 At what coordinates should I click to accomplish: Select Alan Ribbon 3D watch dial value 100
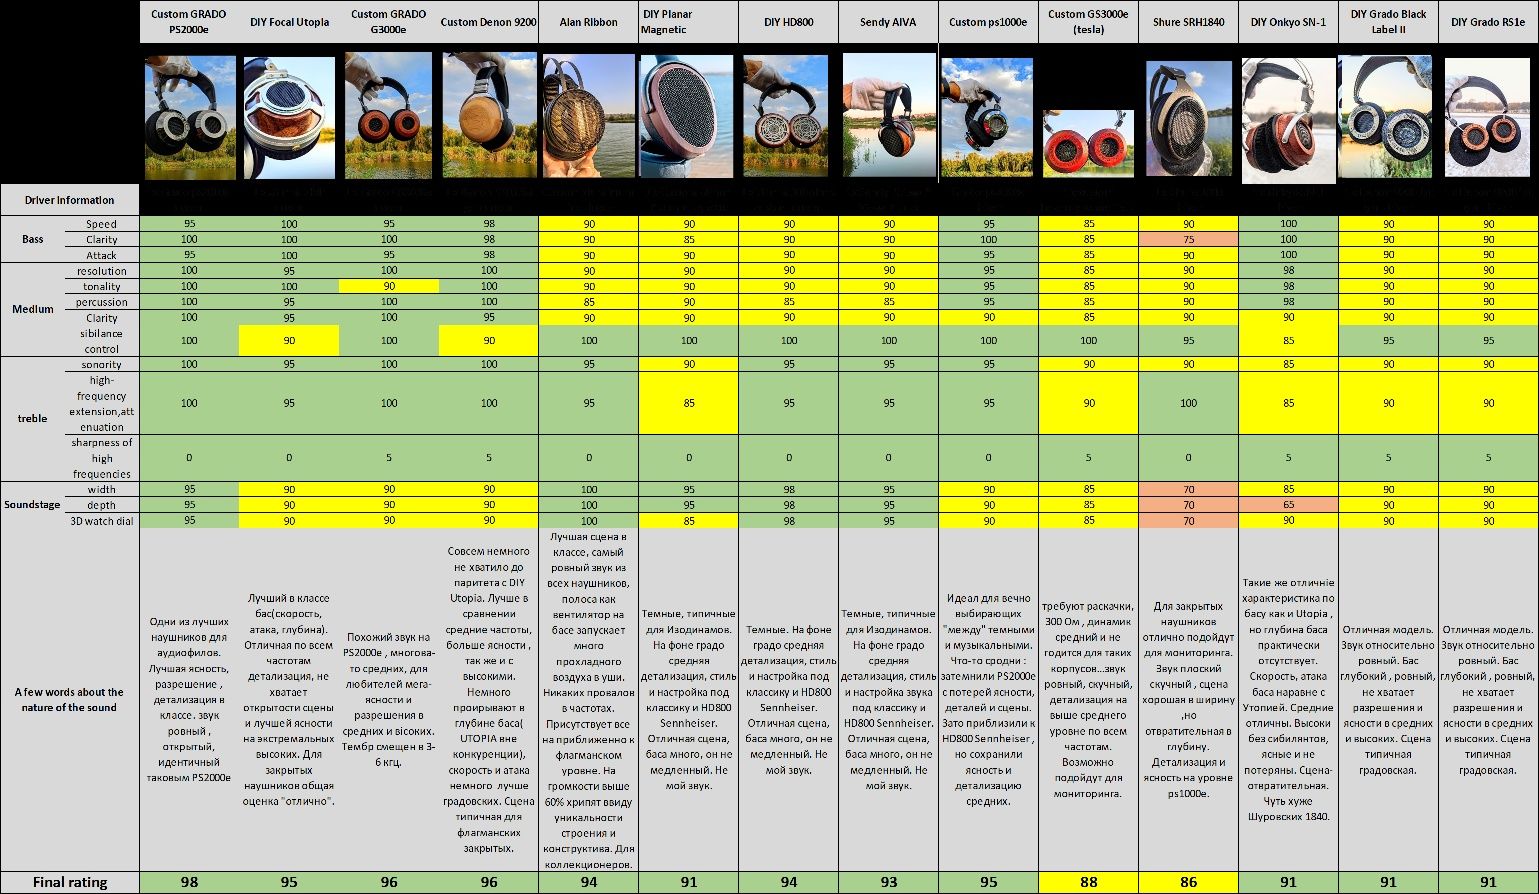(x=589, y=521)
